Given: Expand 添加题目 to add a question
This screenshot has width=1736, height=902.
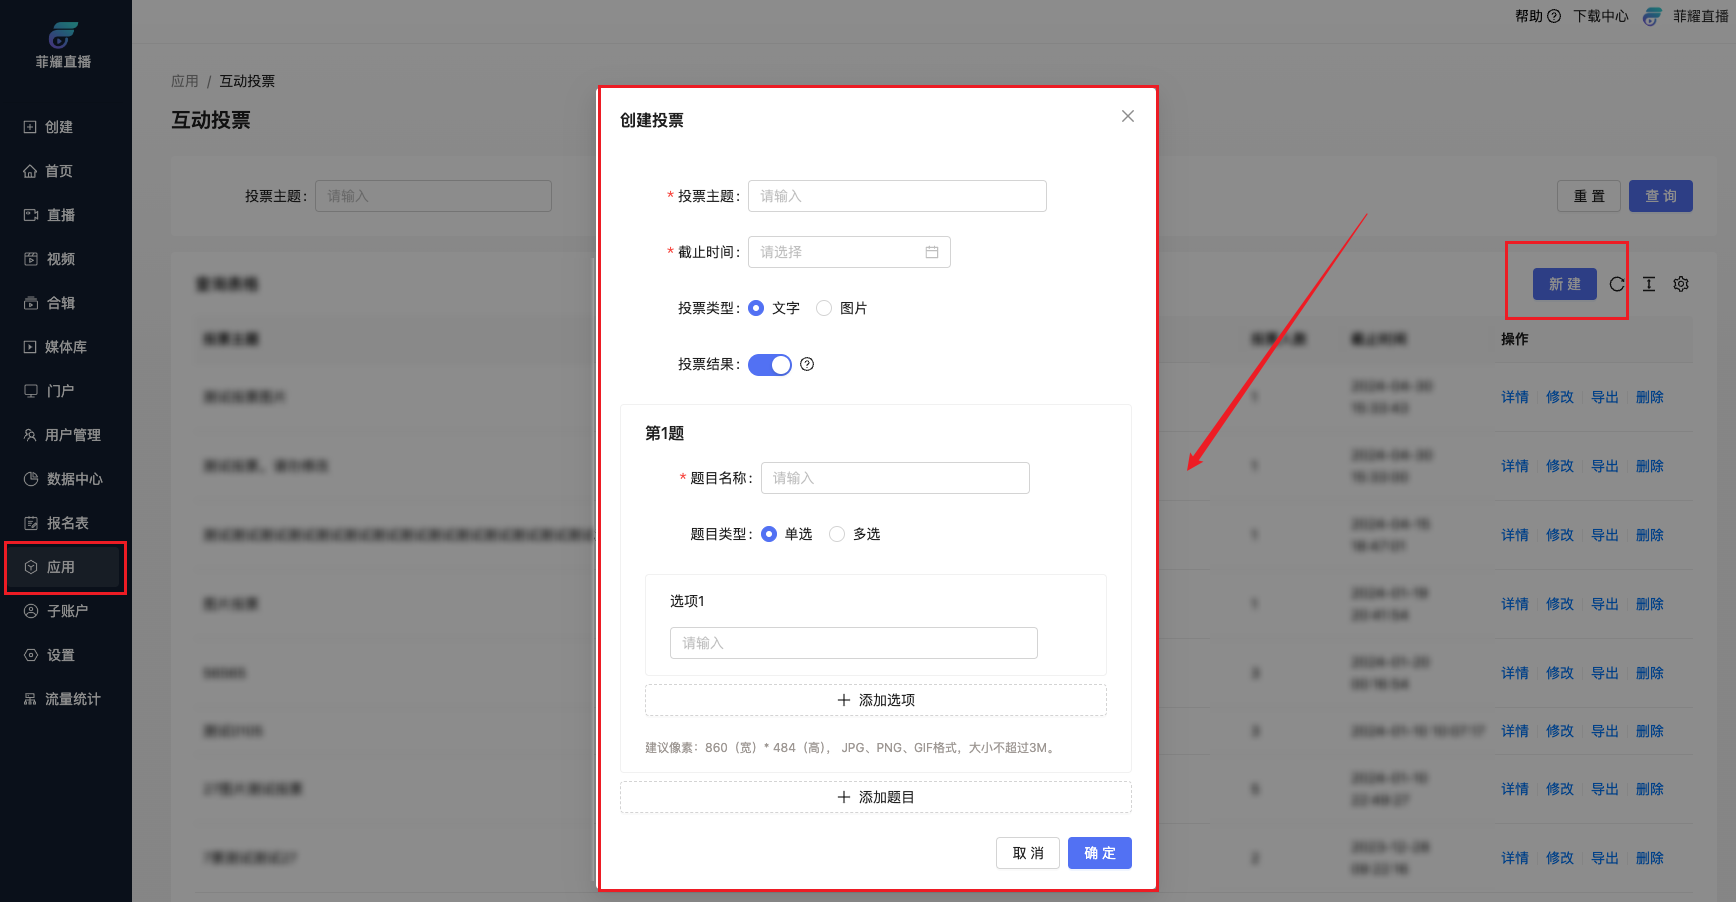Looking at the screenshot, I should 875,797.
